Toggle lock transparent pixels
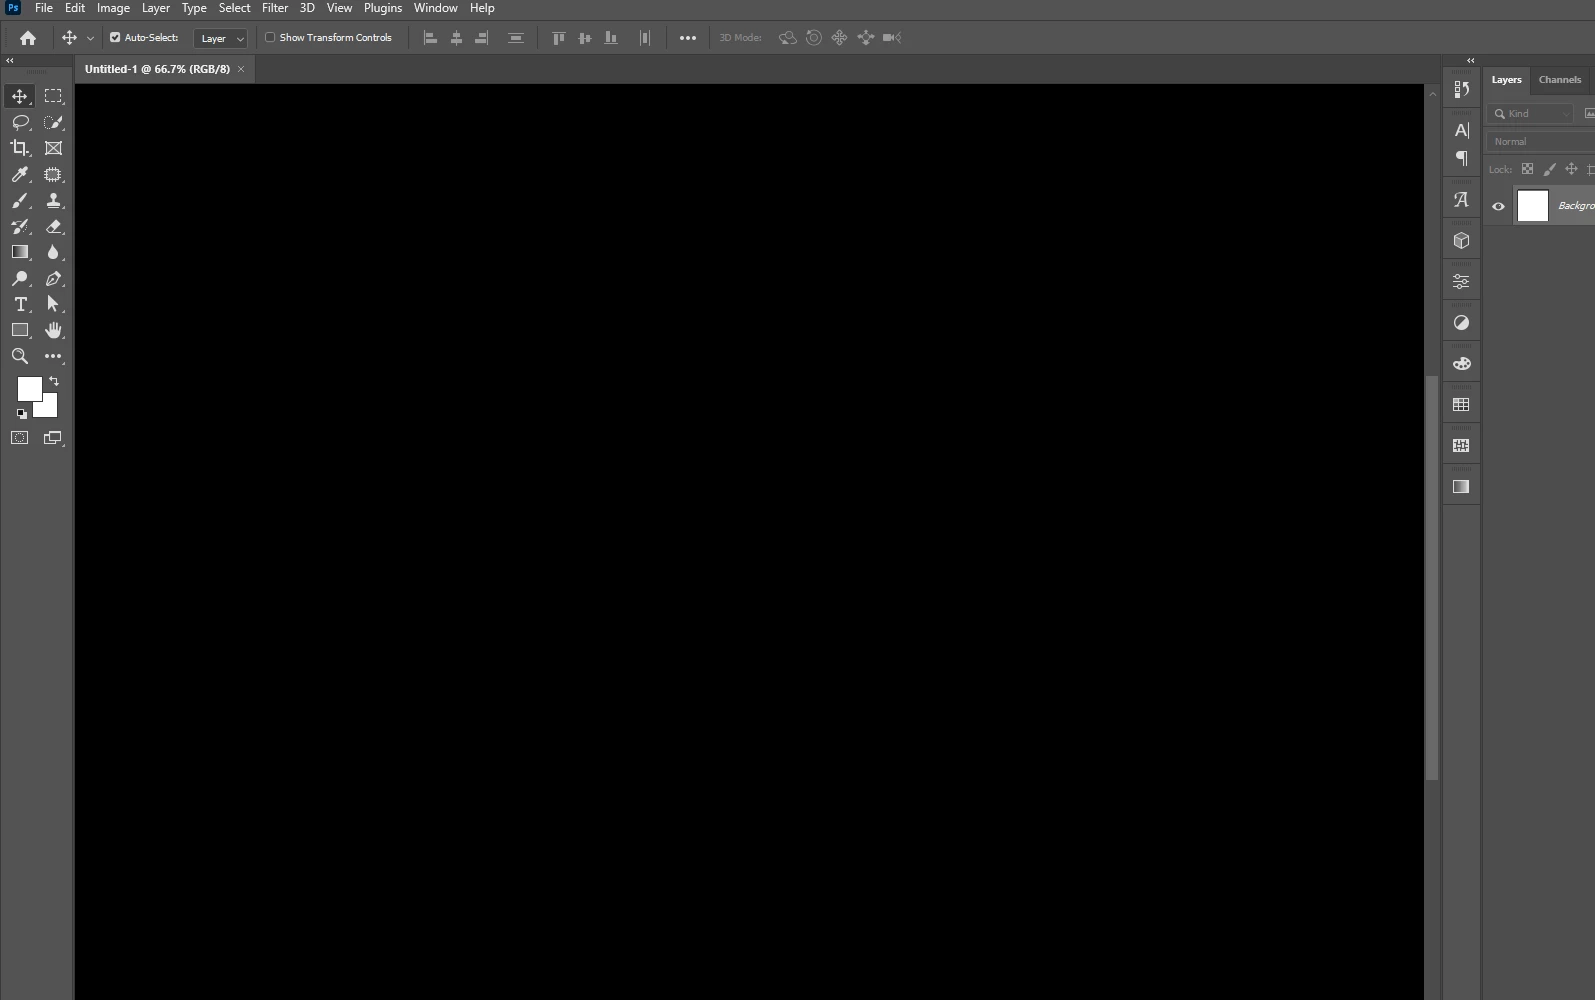This screenshot has width=1595, height=1000. (x=1527, y=169)
